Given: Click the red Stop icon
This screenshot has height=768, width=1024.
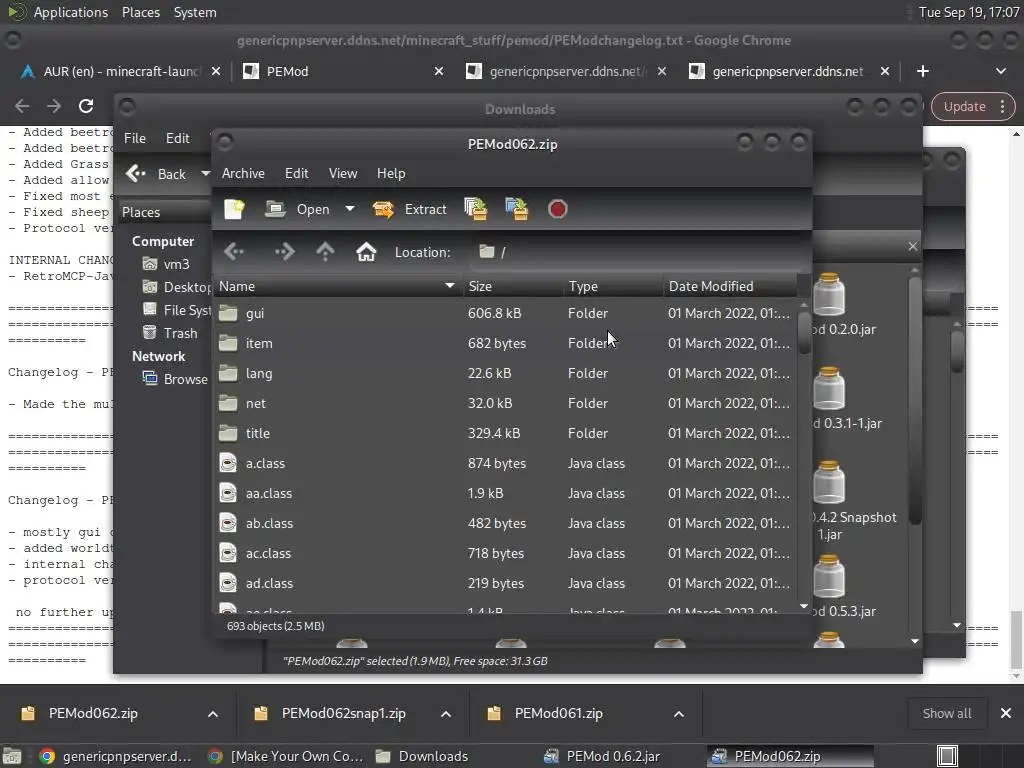Looking at the screenshot, I should point(558,209).
